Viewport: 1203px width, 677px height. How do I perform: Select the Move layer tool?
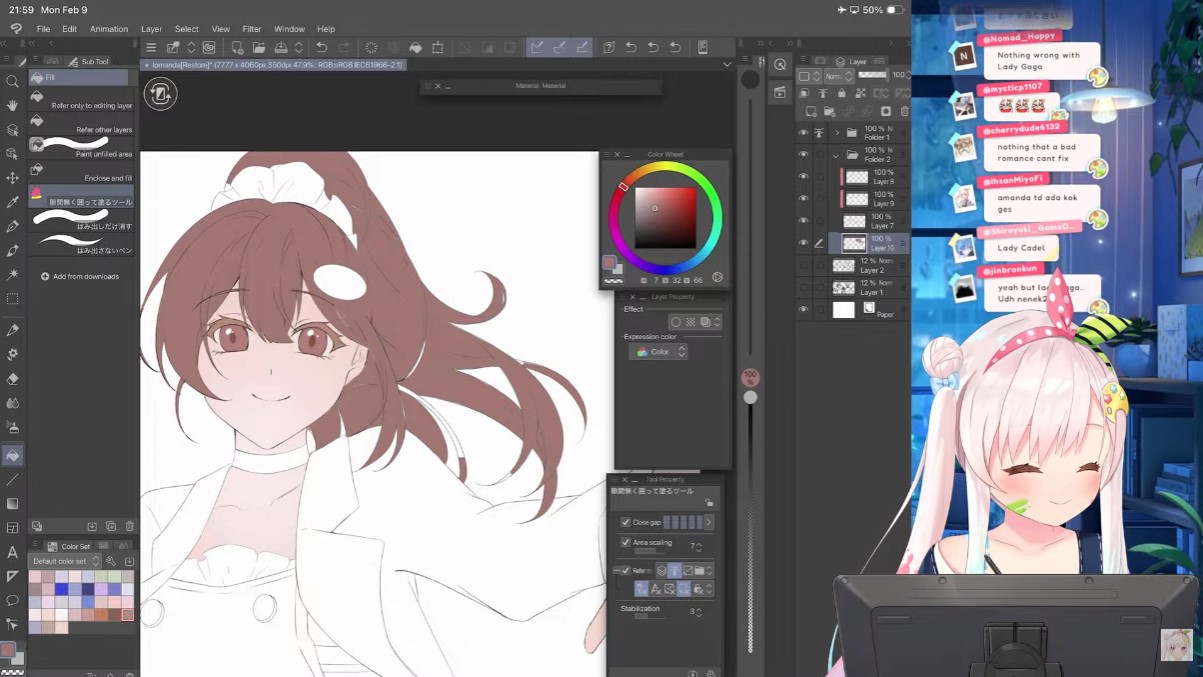[x=12, y=178]
